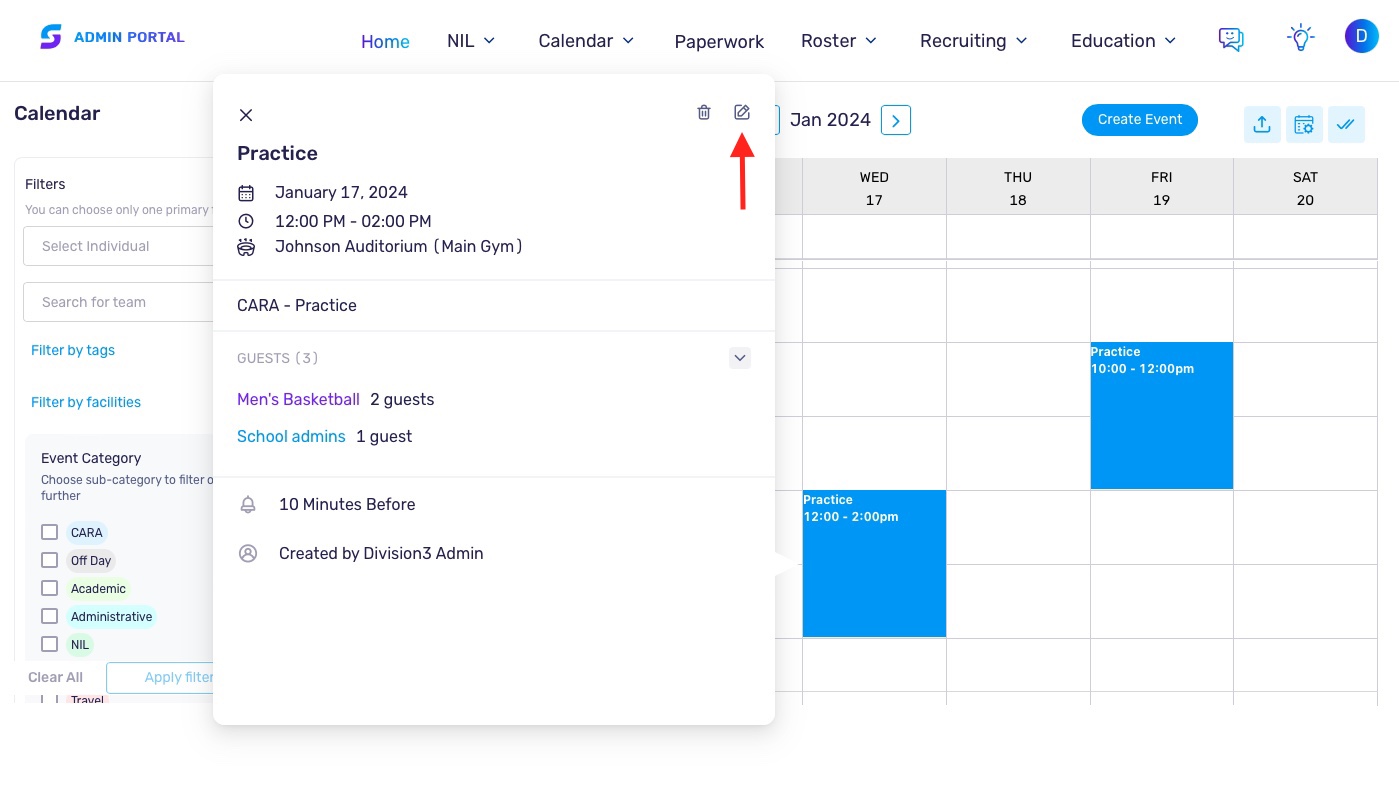
Task: Collapse the Guests section chevron
Action: (x=740, y=358)
